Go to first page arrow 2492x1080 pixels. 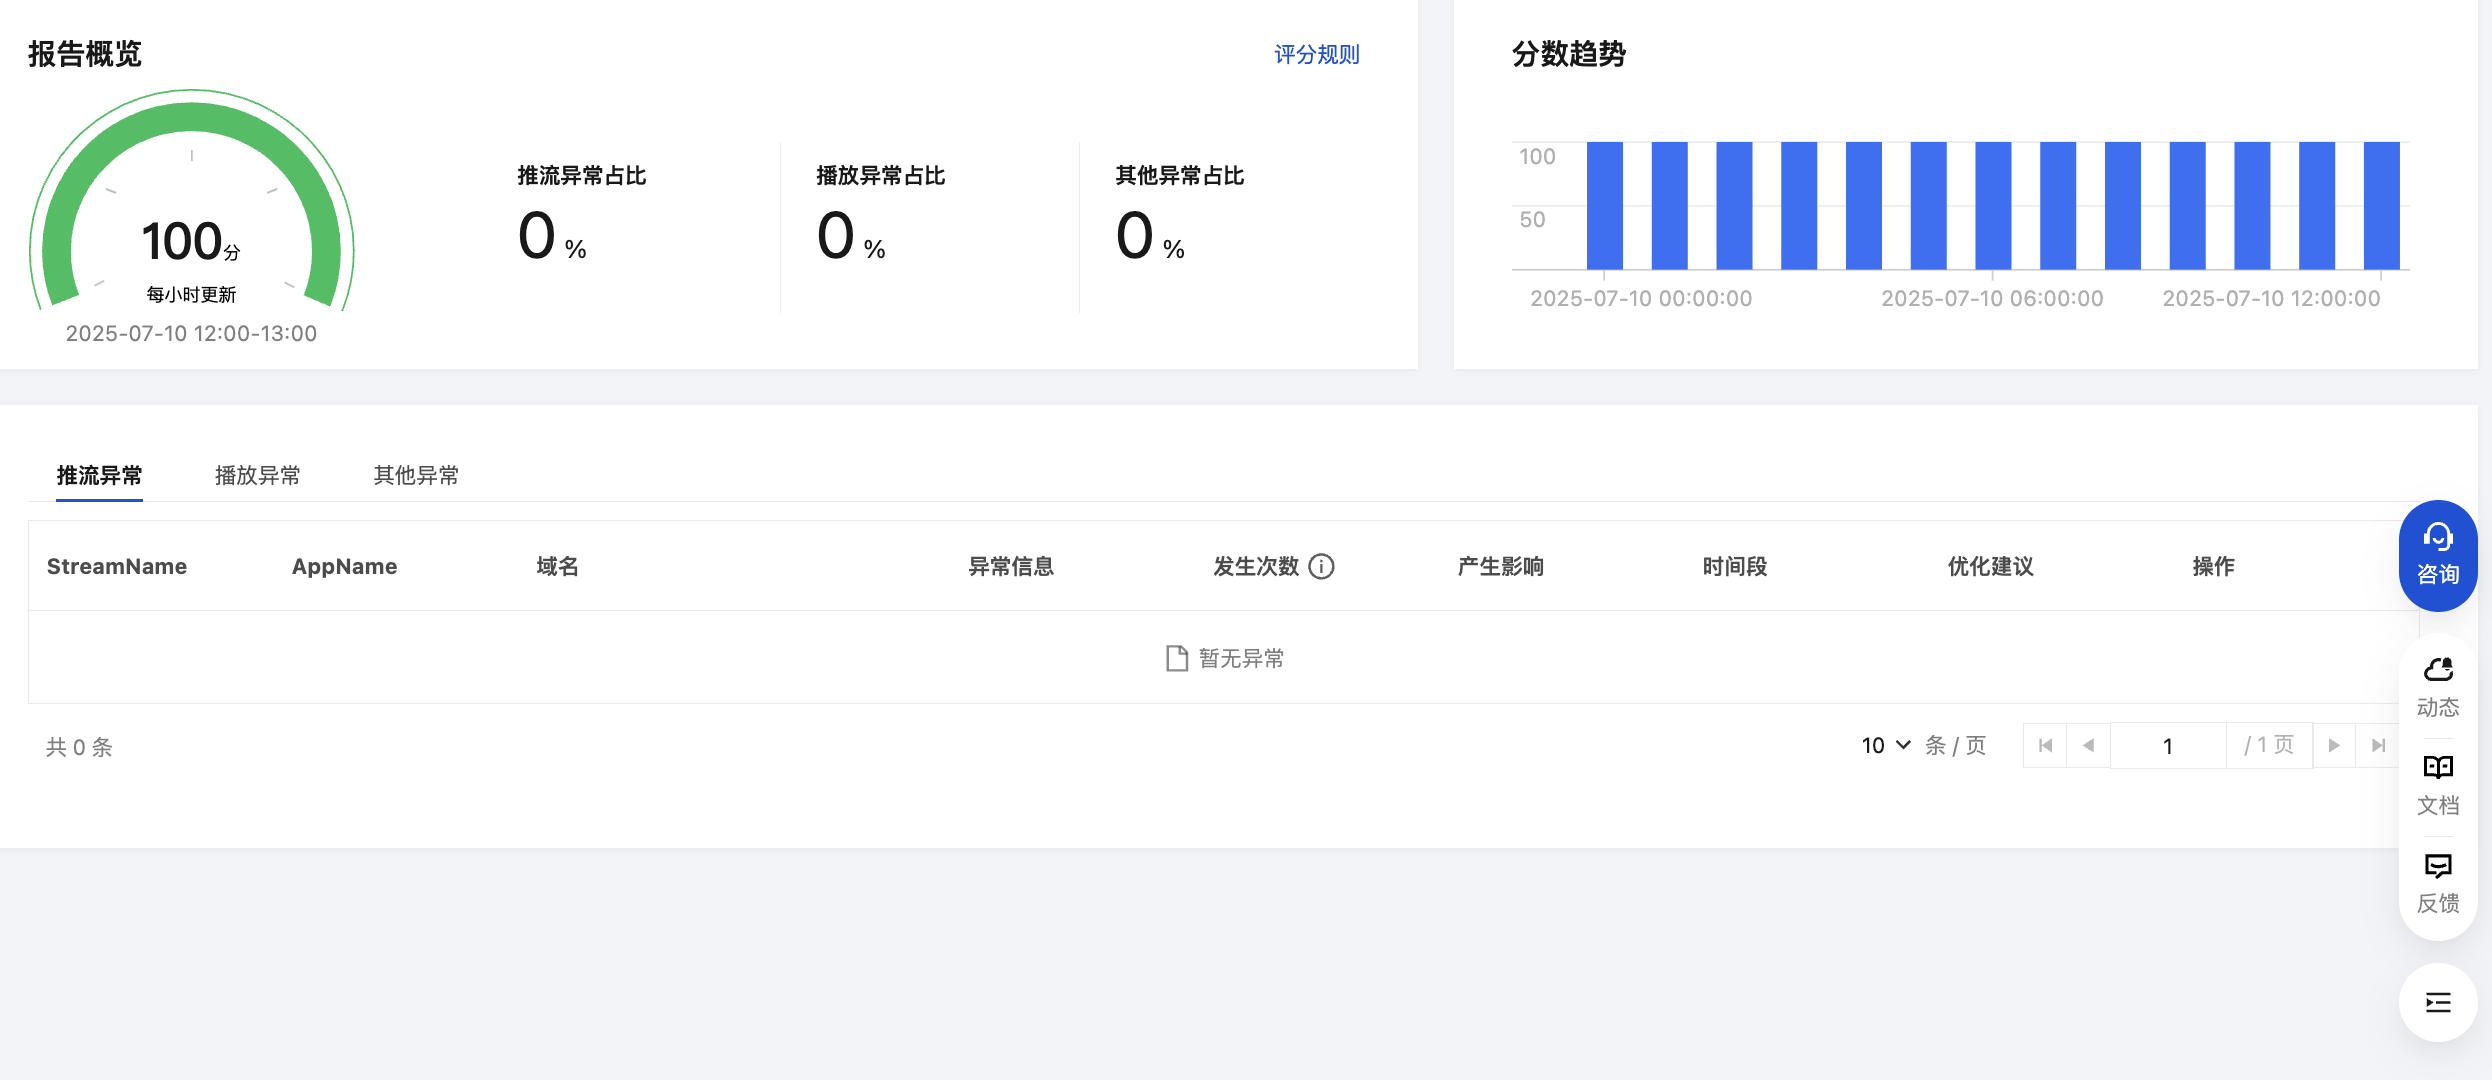click(x=2045, y=746)
